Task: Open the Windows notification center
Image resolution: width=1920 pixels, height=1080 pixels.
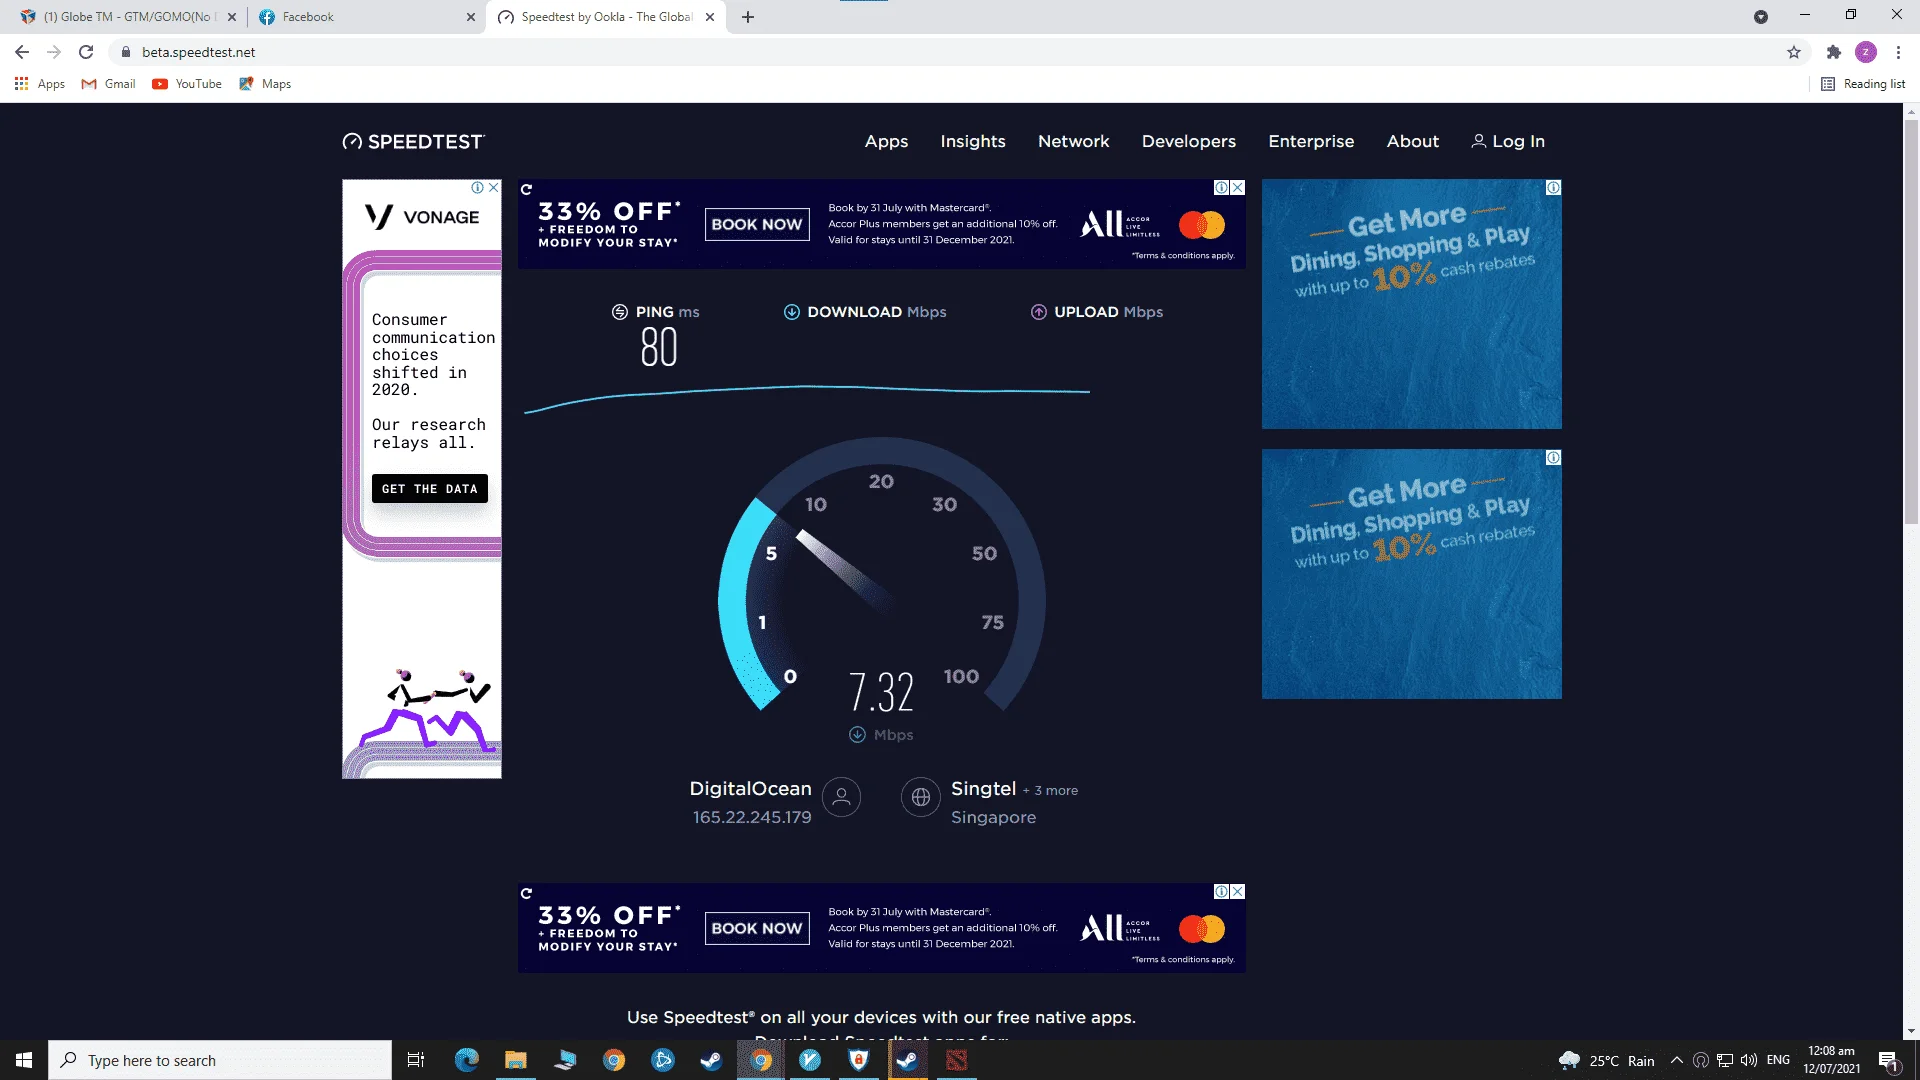Action: click(1889, 1060)
